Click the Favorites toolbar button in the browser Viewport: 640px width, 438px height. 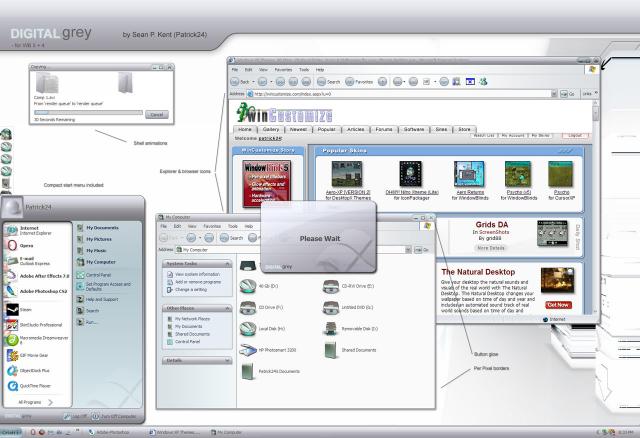359,82
